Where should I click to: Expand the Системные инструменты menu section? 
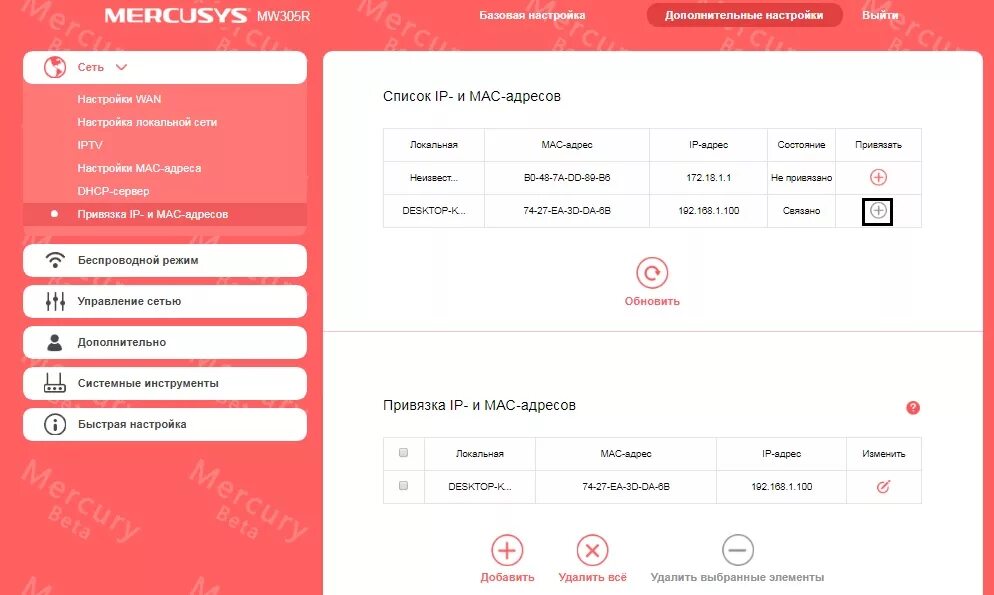click(x=165, y=383)
